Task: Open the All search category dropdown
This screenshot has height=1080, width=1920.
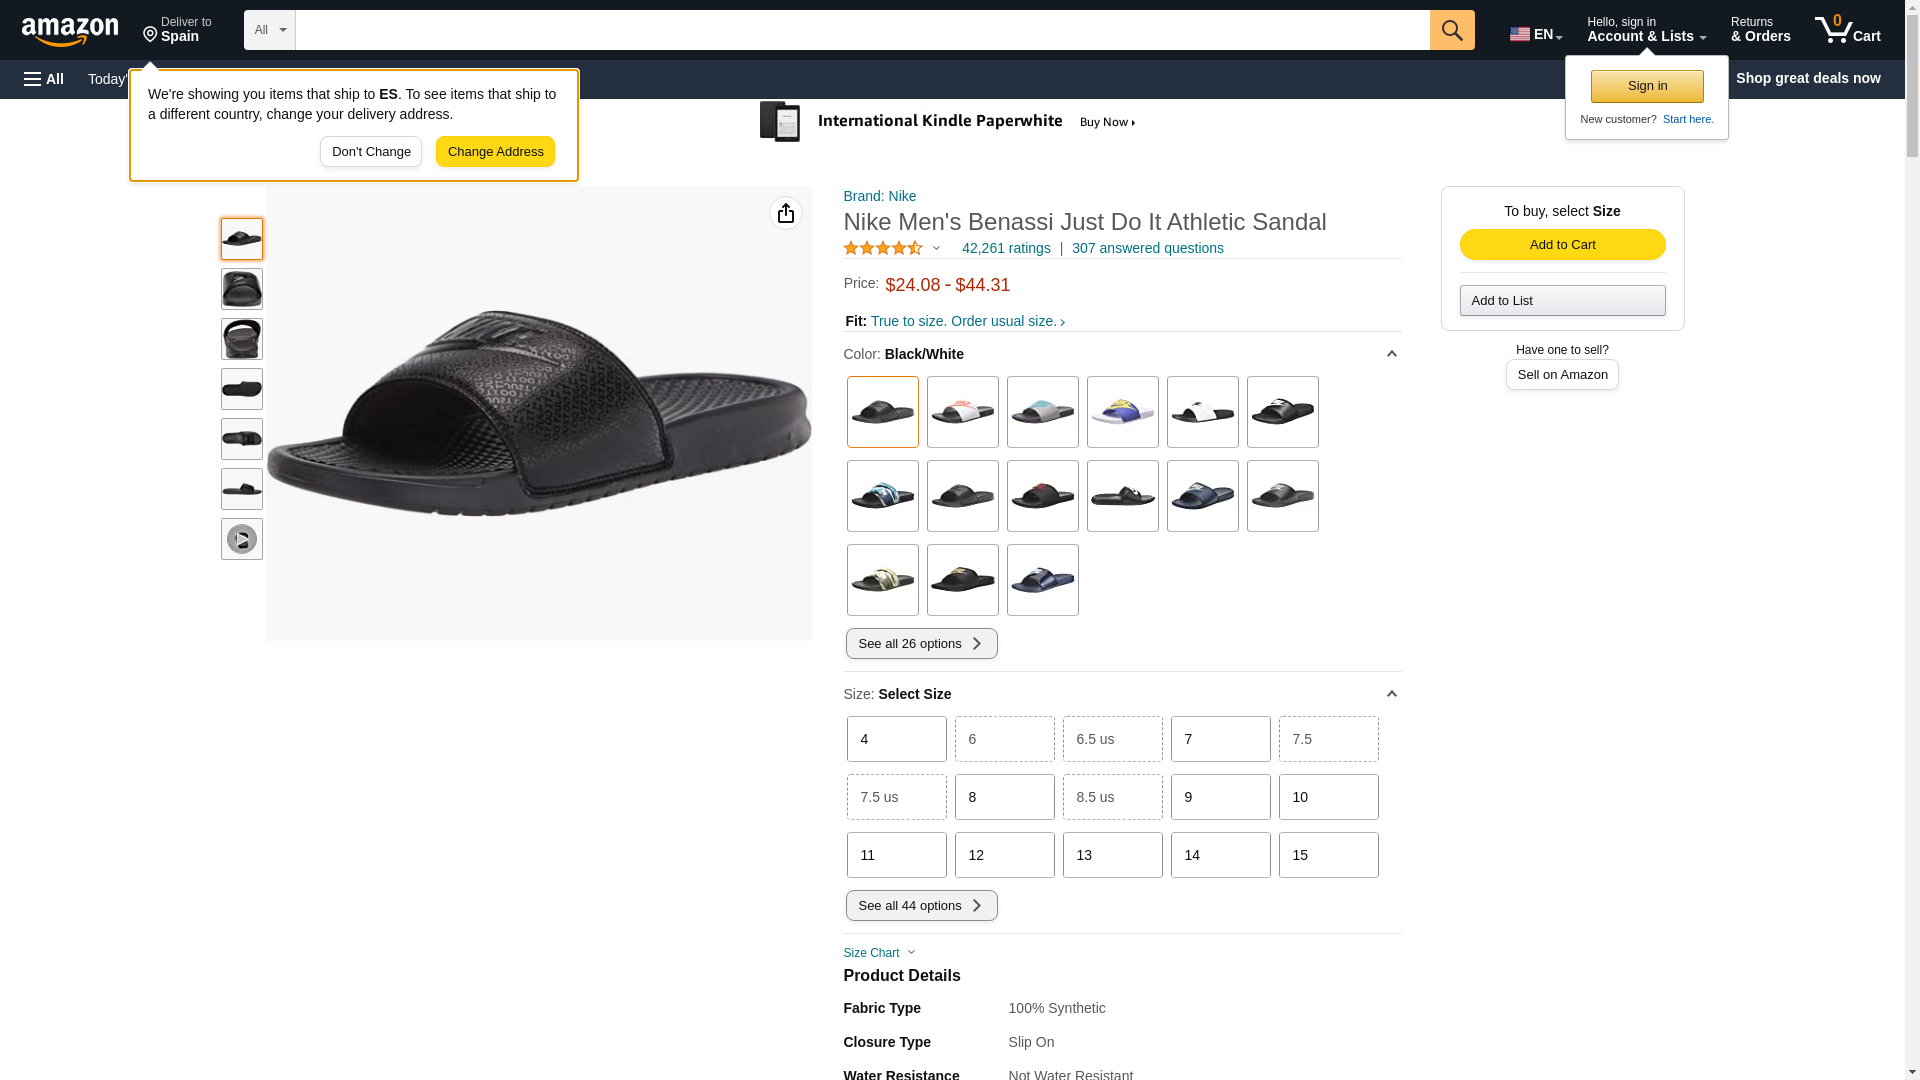Action: [269, 30]
